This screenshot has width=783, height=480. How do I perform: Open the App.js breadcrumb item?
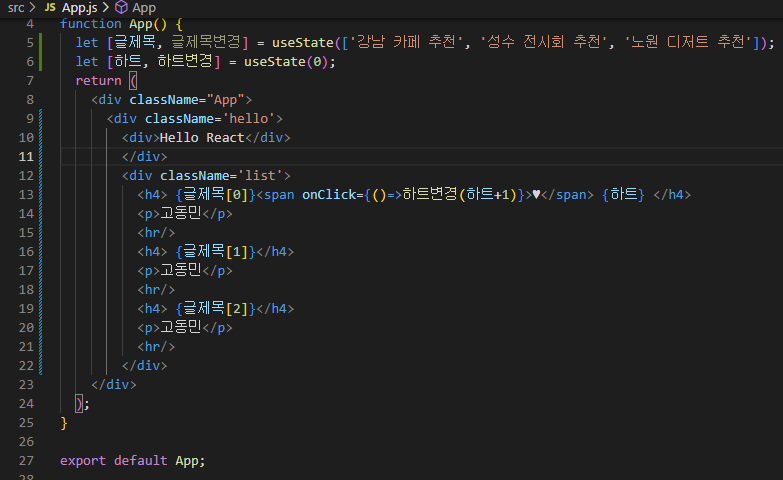click(x=79, y=7)
